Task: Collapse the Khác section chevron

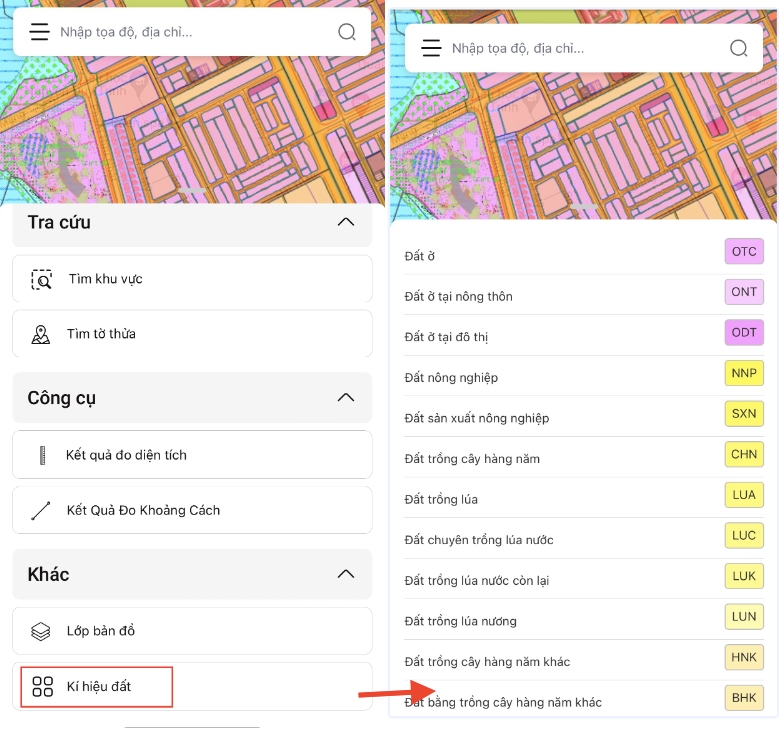Action: coord(346,574)
